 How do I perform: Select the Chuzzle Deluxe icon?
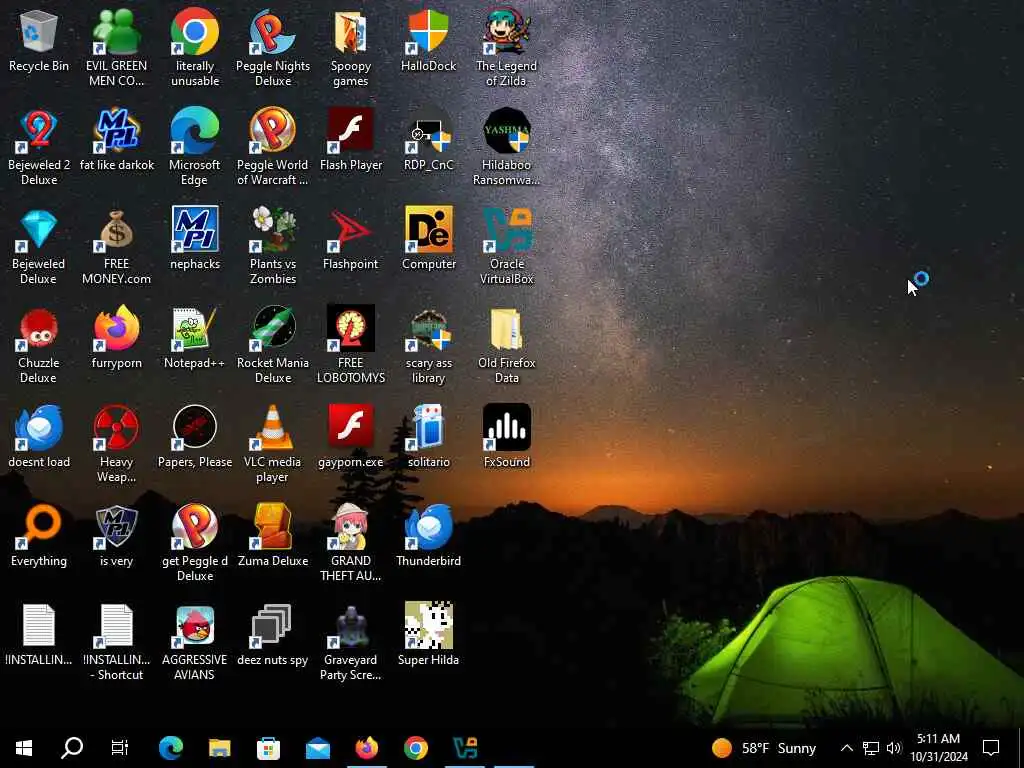pos(39,346)
